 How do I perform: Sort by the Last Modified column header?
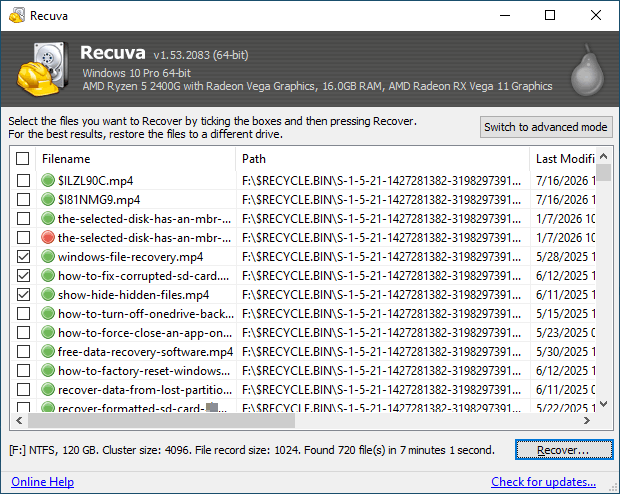click(563, 159)
